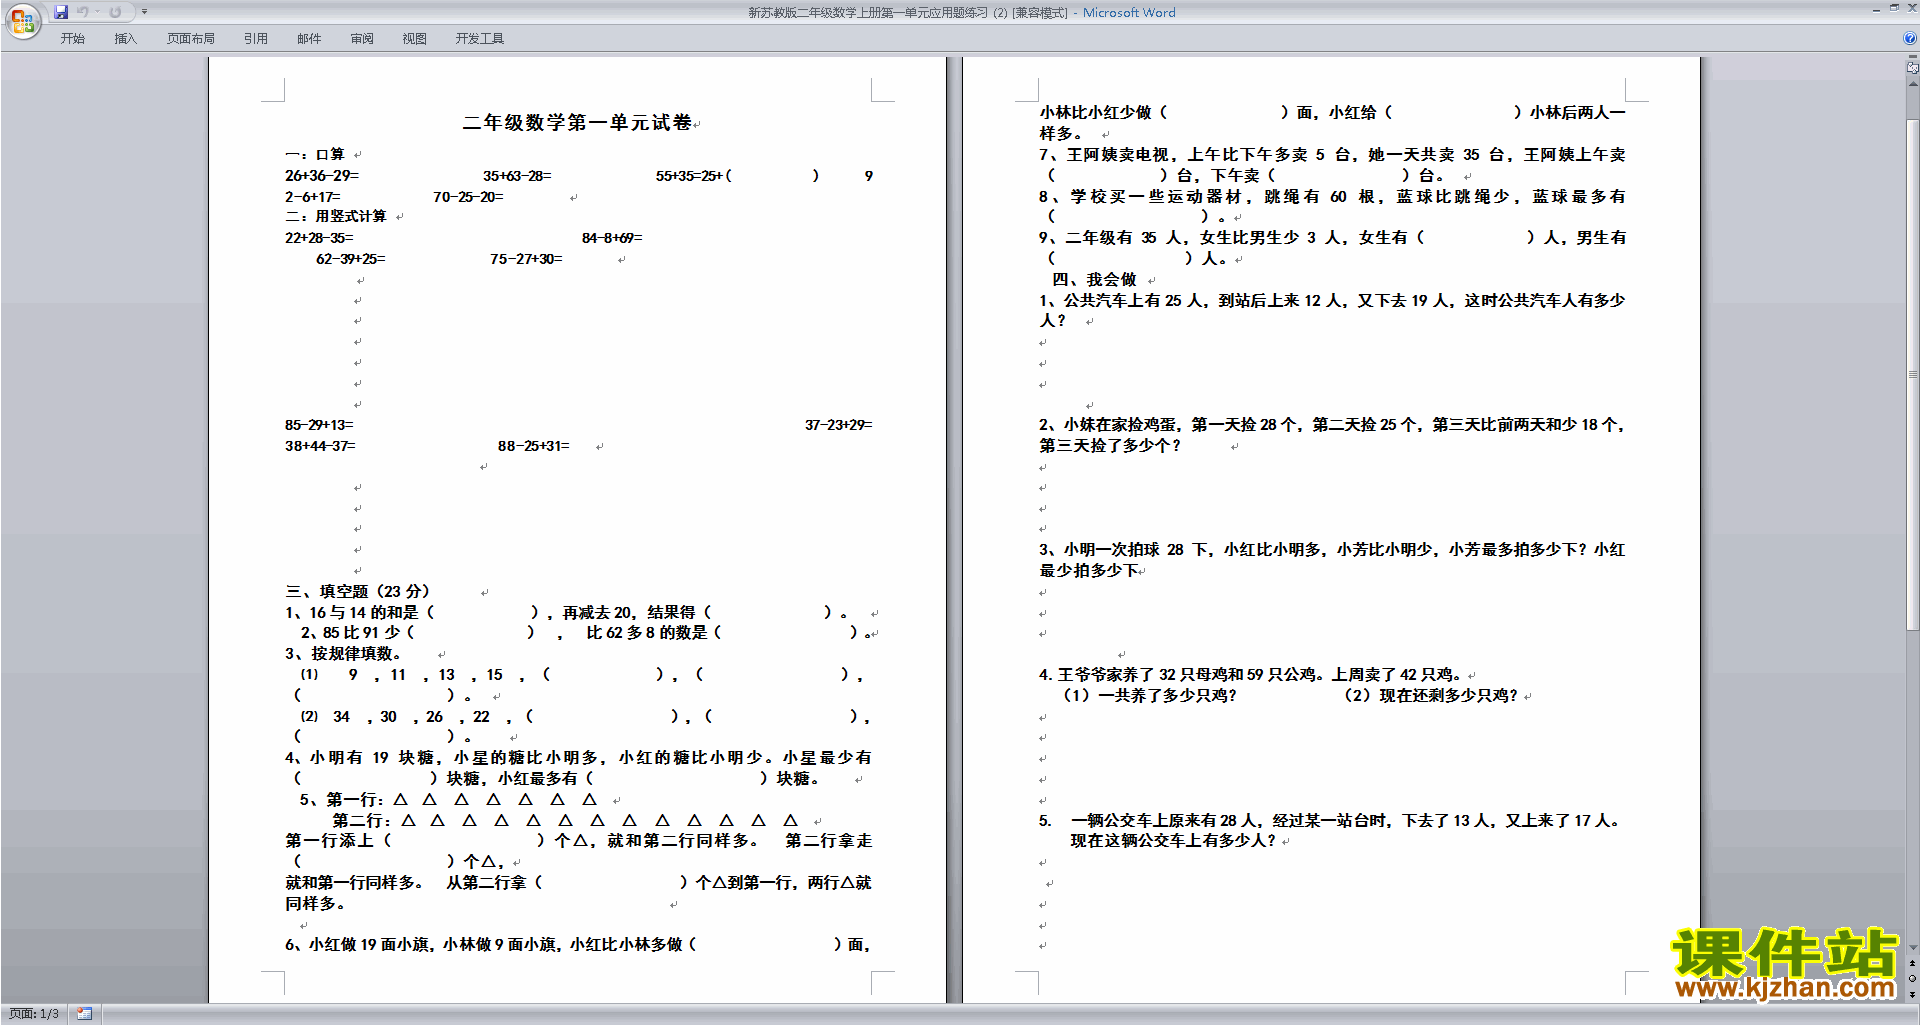Click the title 二年级数学第一单元试卷

[577, 123]
